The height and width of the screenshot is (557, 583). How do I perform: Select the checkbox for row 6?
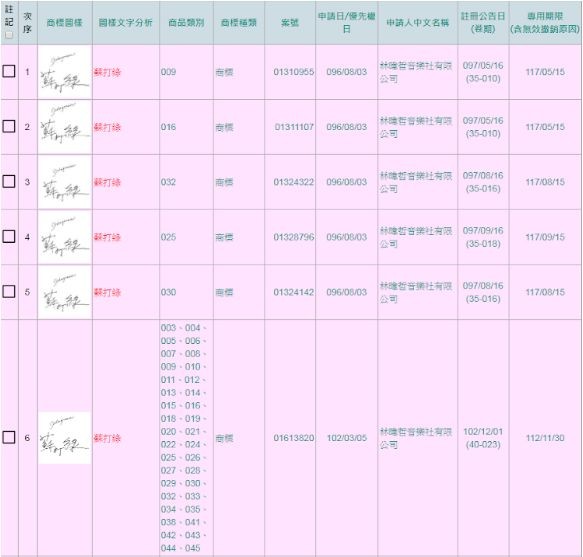(x=9, y=437)
